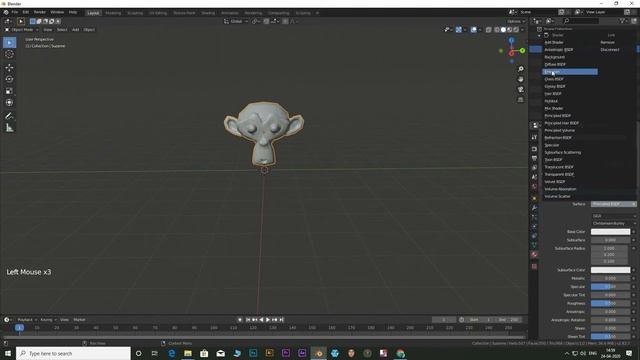
Task: Open the File menu
Action: (14, 12)
